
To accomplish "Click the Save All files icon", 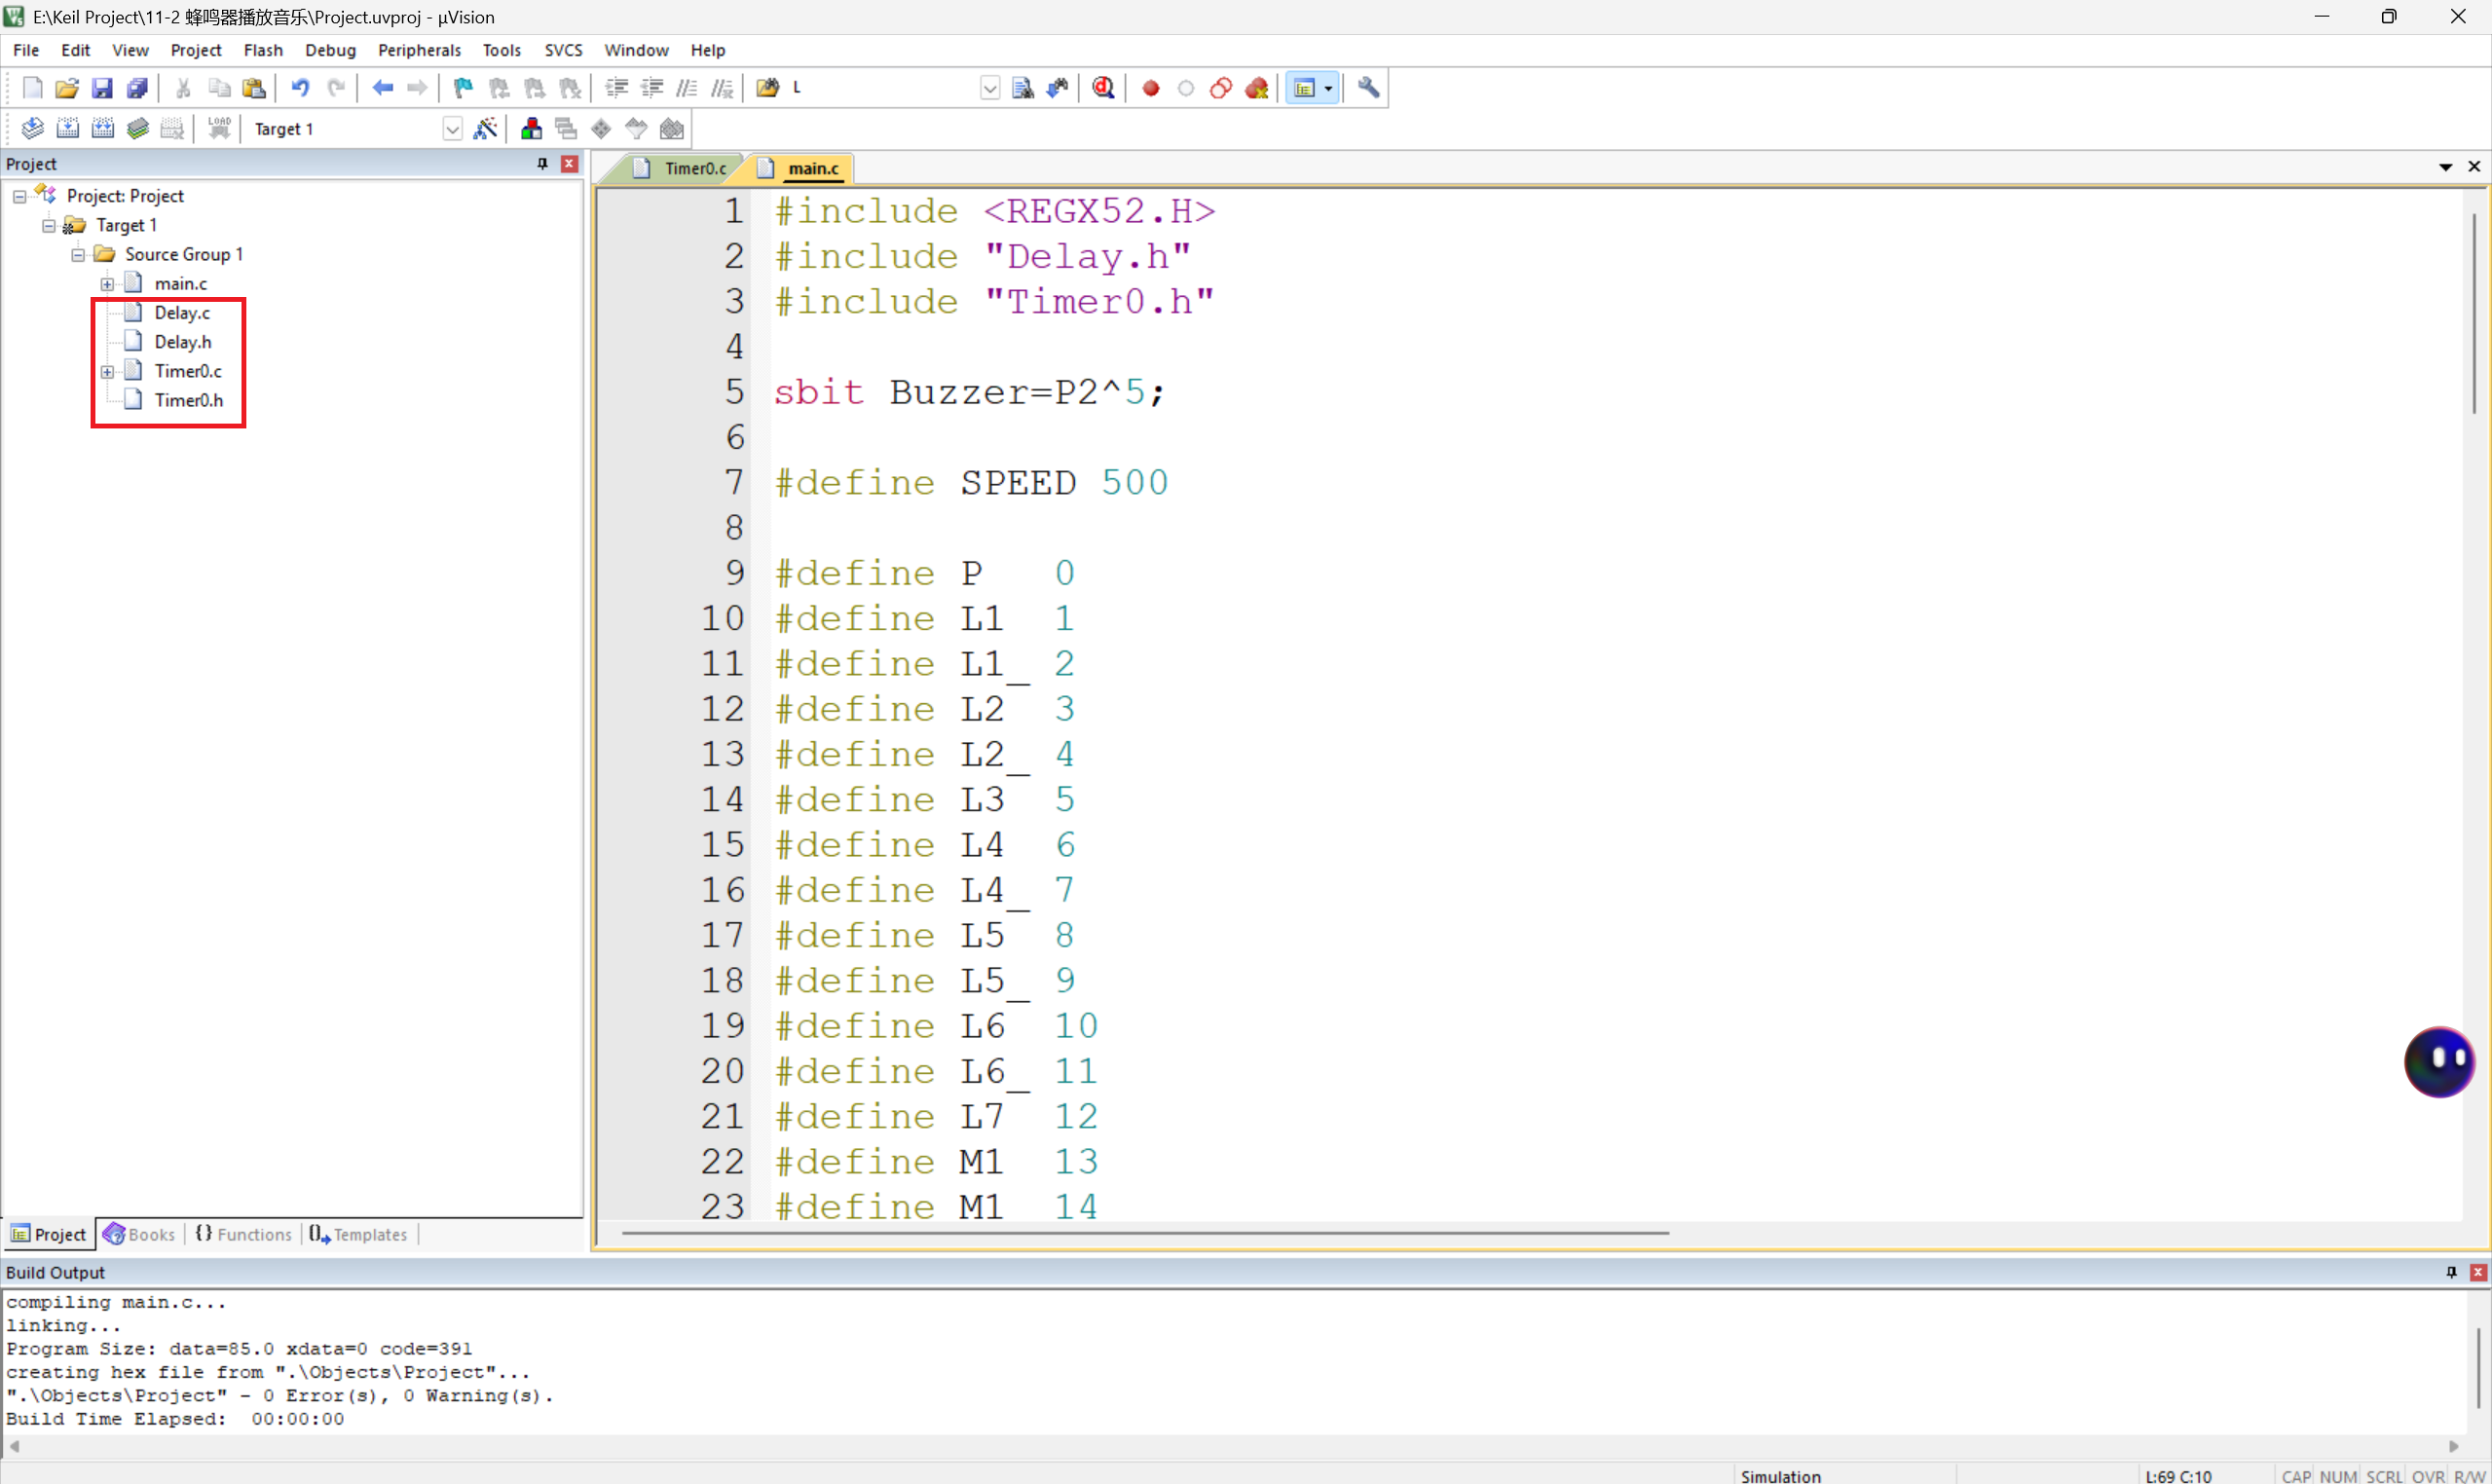I will tap(137, 88).
